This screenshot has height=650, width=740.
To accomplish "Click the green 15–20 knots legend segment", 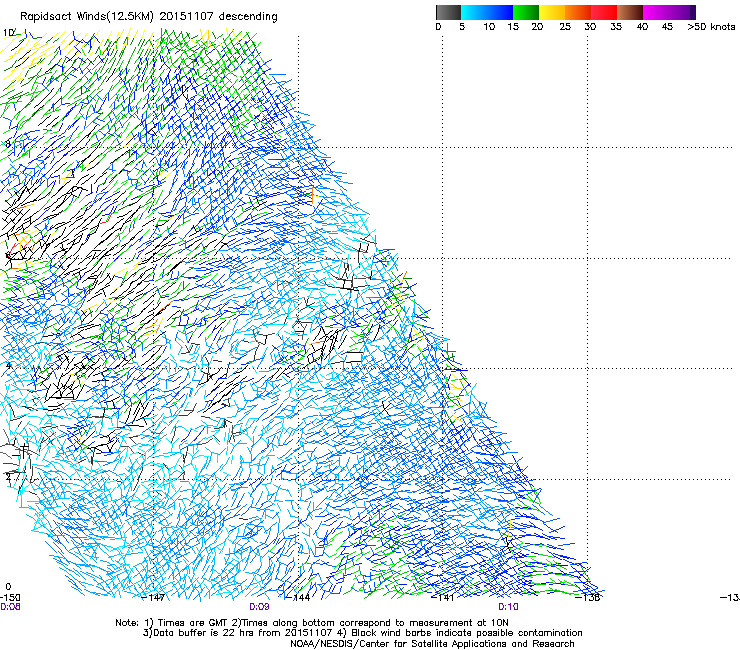I will coord(526,12).
